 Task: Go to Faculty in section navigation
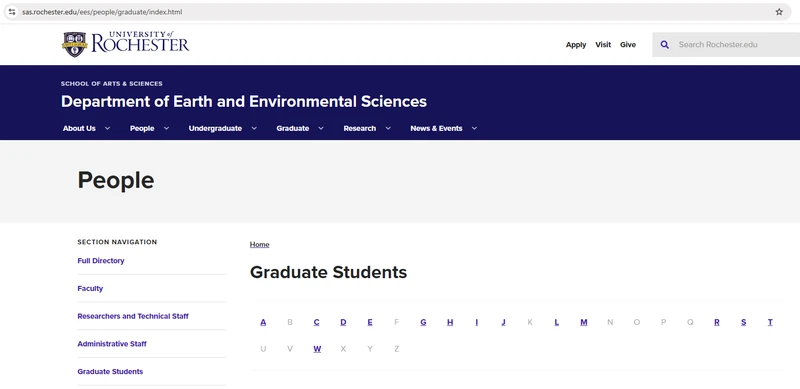click(x=90, y=288)
